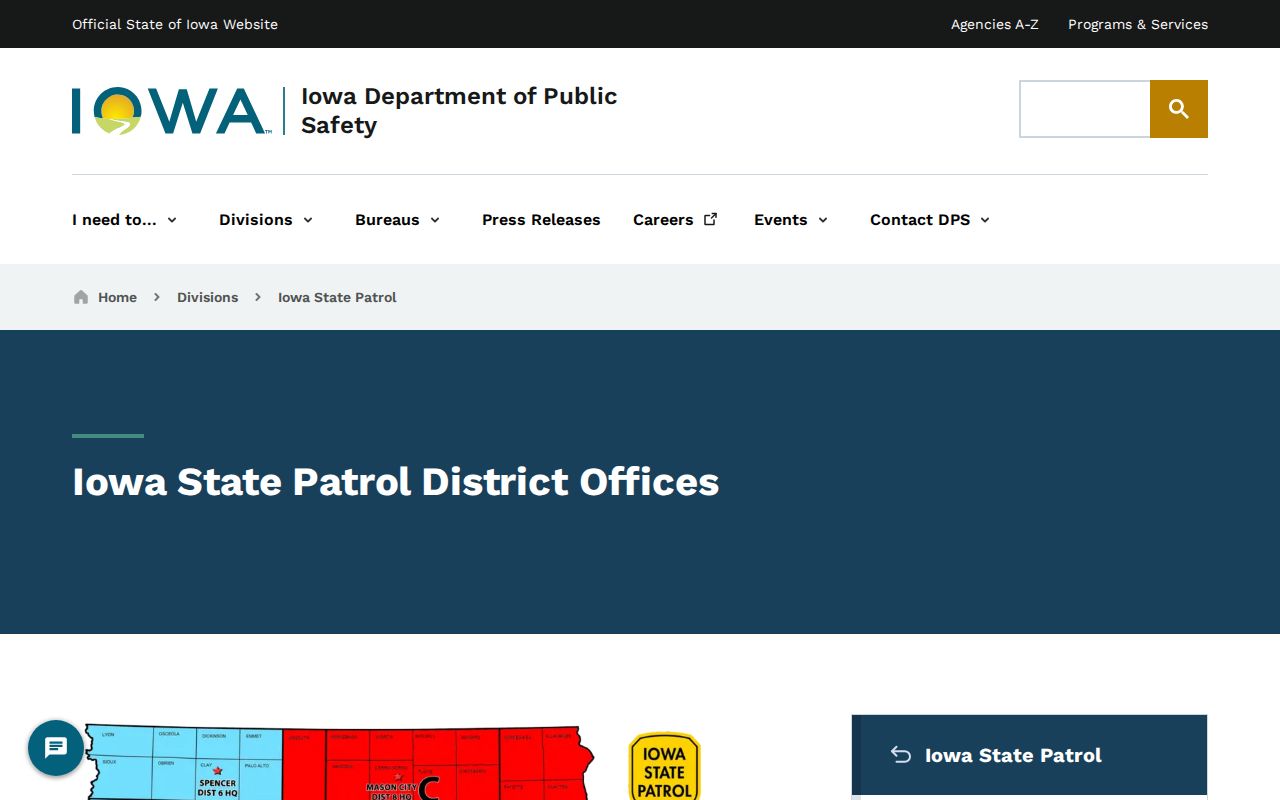The height and width of the screenshot is (800, 1280).
Task: Expand the Divisions menu chevron
Action: tap(308, 220)
